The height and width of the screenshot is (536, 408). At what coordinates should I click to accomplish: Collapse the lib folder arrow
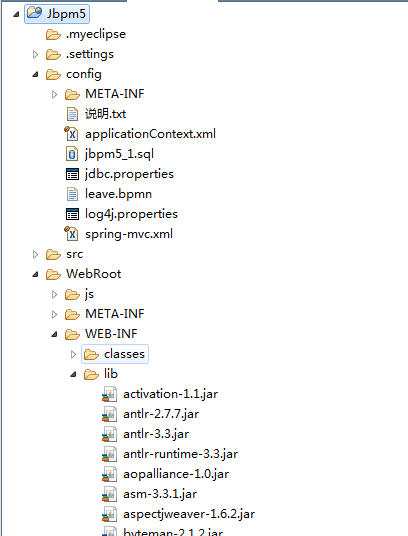[x=73, y=374]
